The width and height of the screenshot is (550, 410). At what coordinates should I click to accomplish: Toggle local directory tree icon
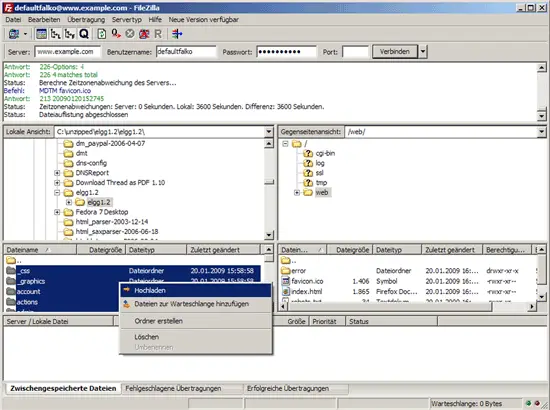coord(55,34)
